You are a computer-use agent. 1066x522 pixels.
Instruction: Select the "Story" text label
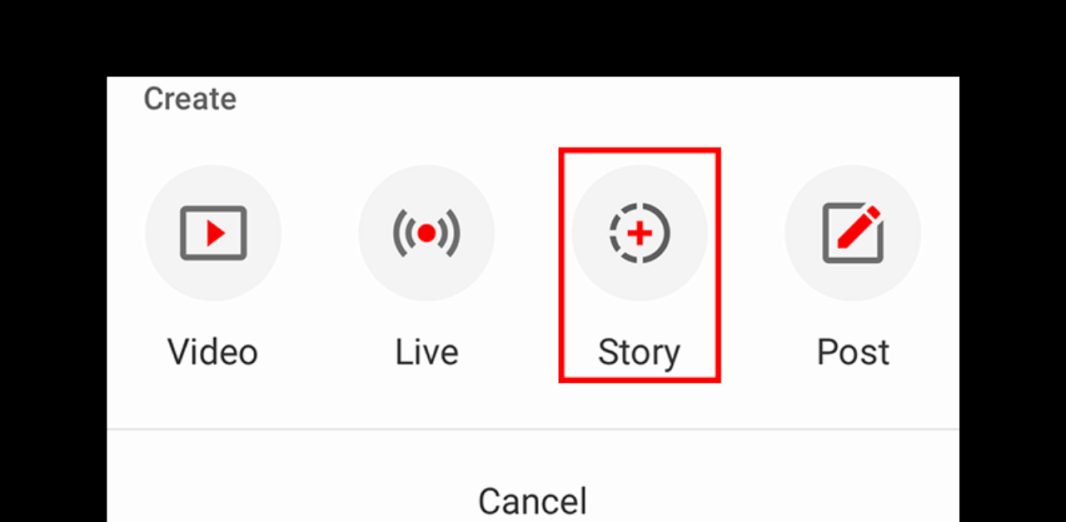639,353
